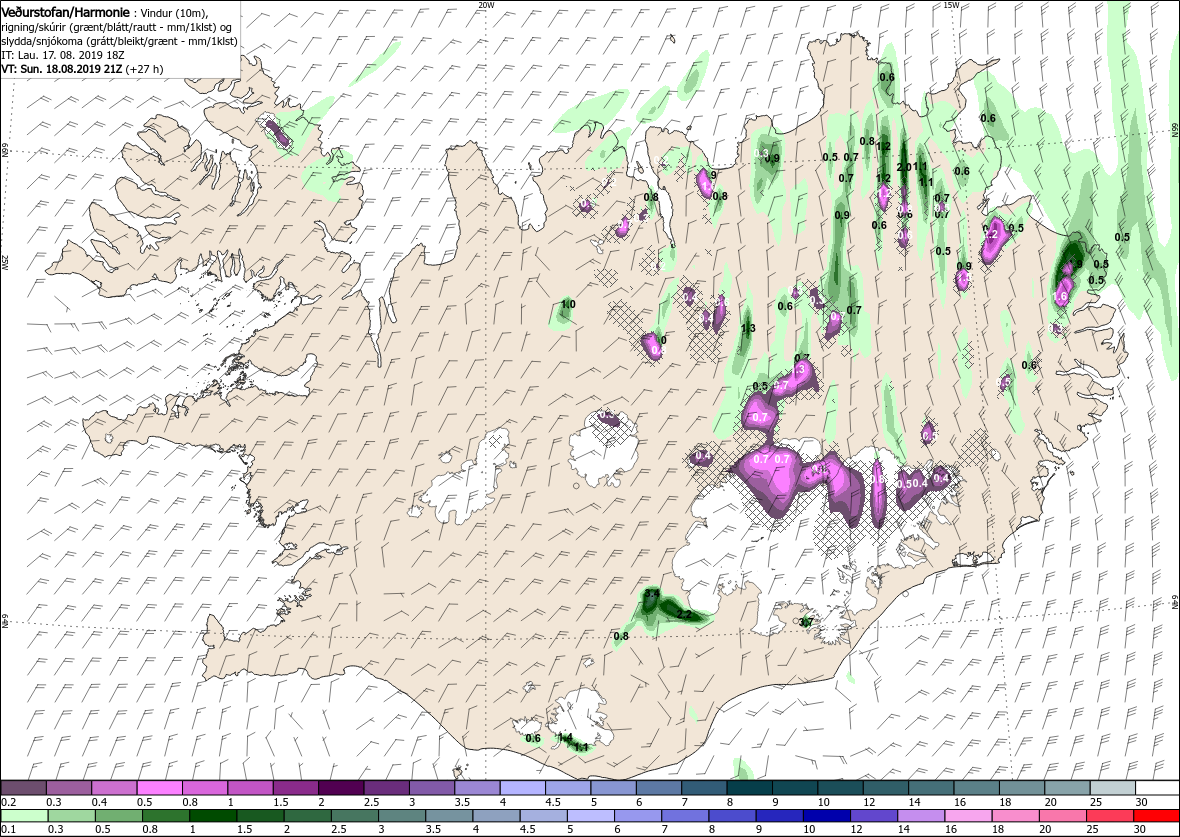The width and height of the screenshot is (1180, 837).
Task: Click the grey-blue rain legend swatch labeled 3.5
Action: coord(449,816)
